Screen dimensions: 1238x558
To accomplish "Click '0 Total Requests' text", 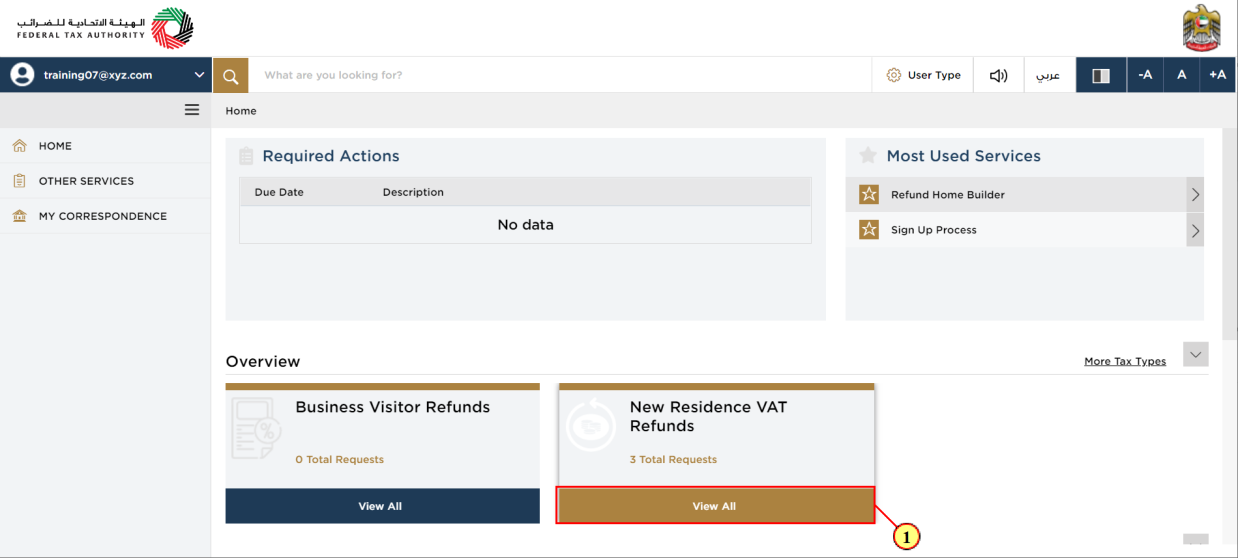I will coord(339,460).
